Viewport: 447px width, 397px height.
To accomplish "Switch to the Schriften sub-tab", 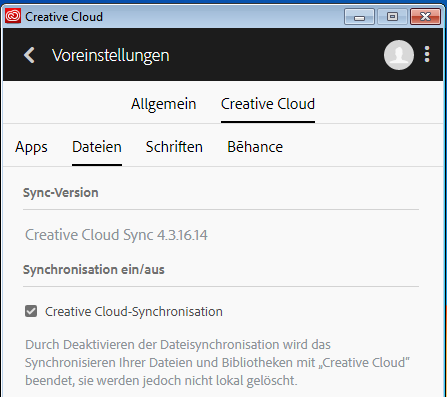I will pos(174,147).
